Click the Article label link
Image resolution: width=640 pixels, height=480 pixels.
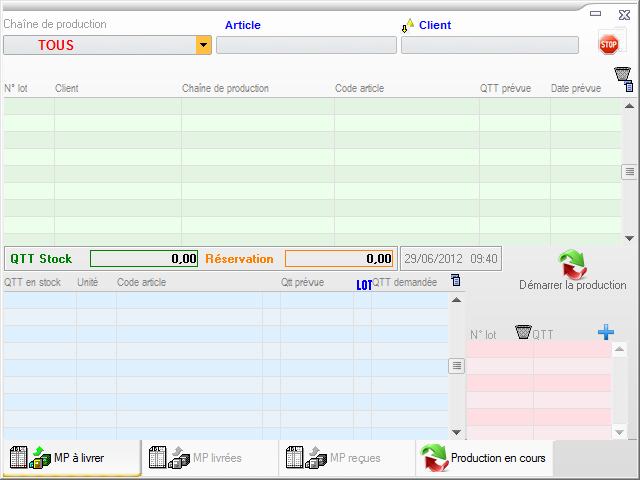pos(242,25)
